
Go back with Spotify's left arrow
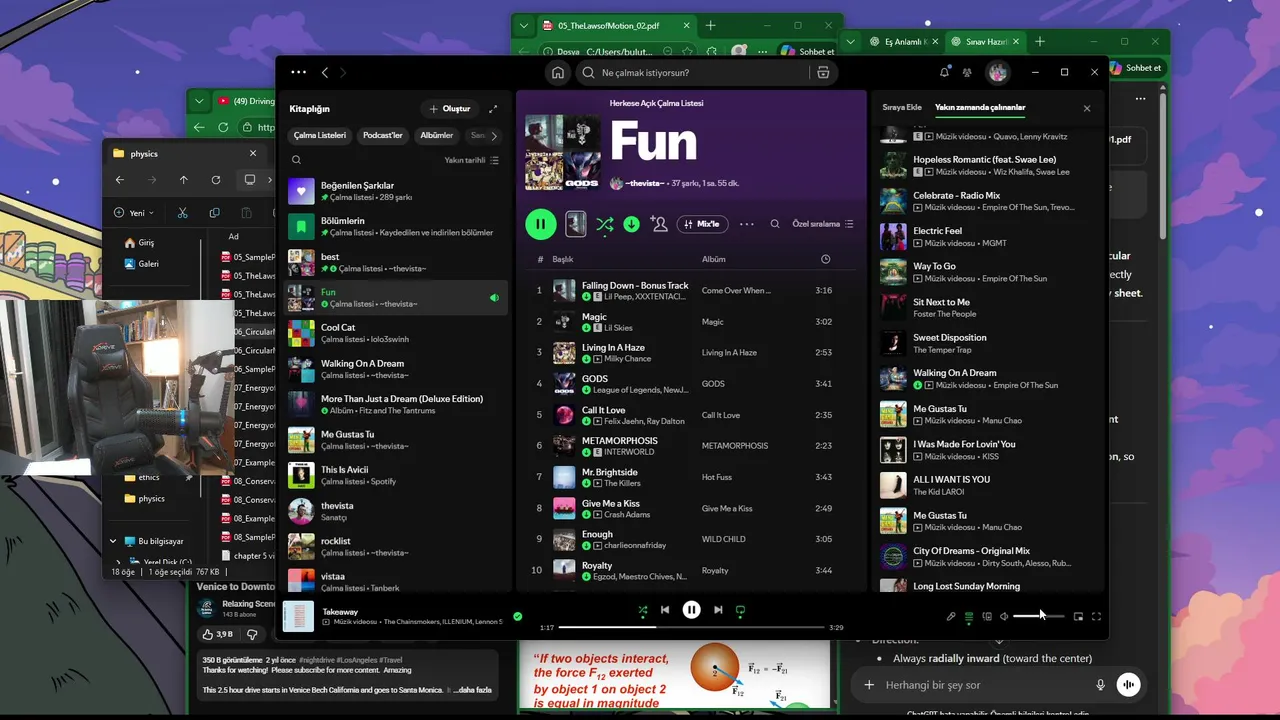[325, 72]
